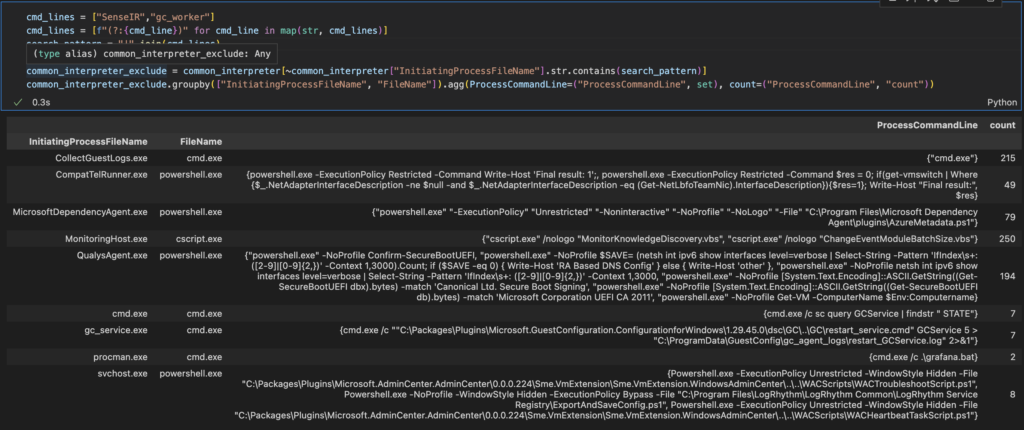Click the sc query GCService command cell
Screen dimensions: 1024x430
(870, 314)
